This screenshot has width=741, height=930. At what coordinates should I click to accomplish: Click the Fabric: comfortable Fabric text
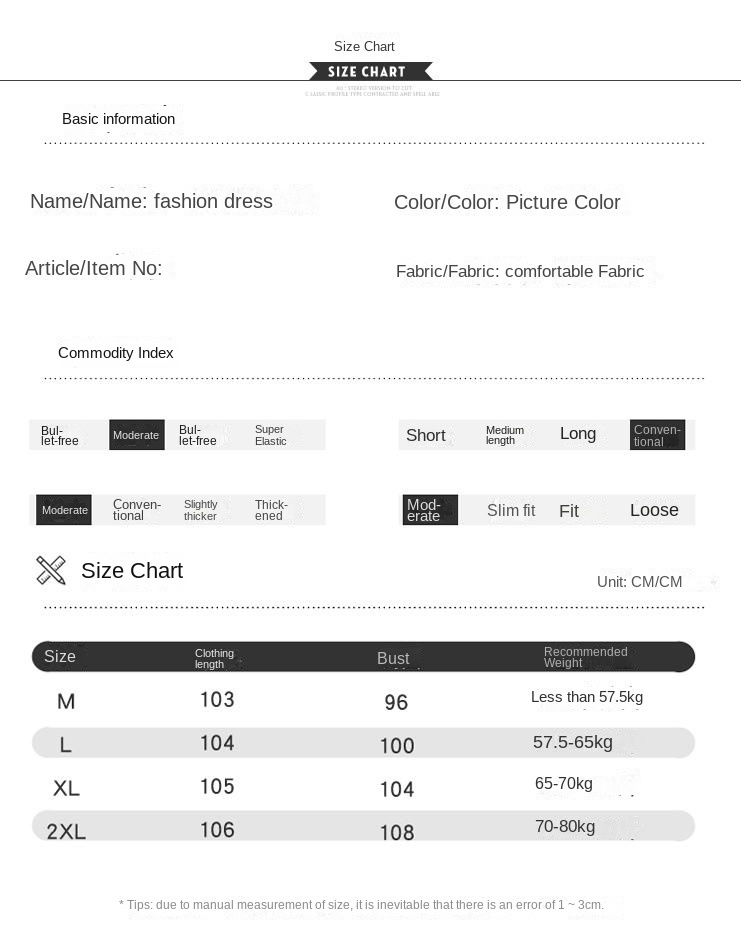[x=520, y=271]
